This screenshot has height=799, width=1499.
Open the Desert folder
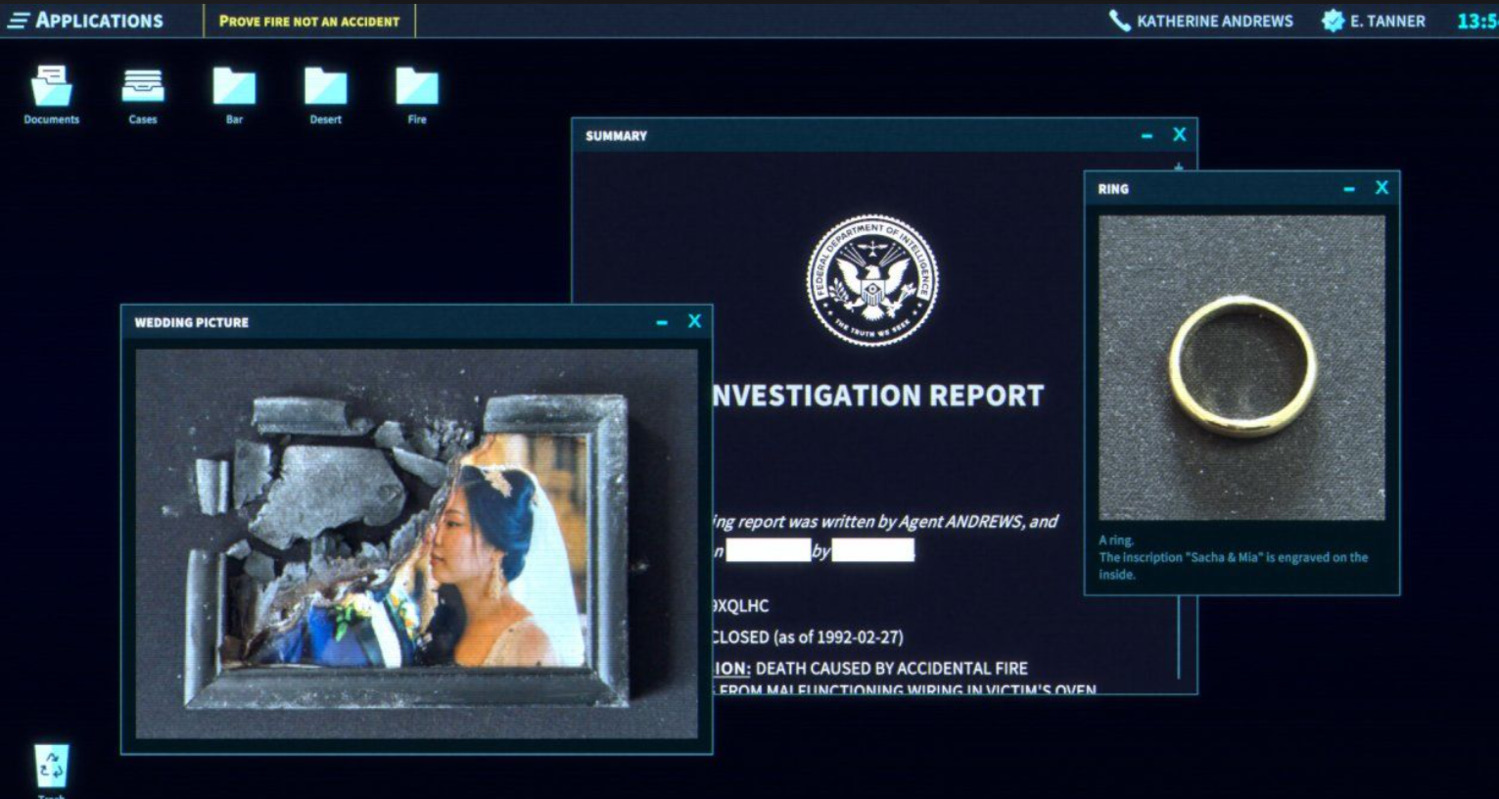tap(325, 87)
